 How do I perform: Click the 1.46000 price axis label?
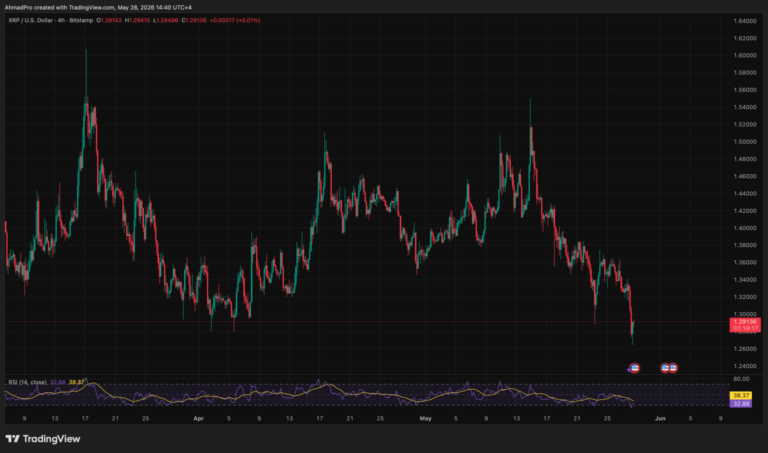coord(744,176)
